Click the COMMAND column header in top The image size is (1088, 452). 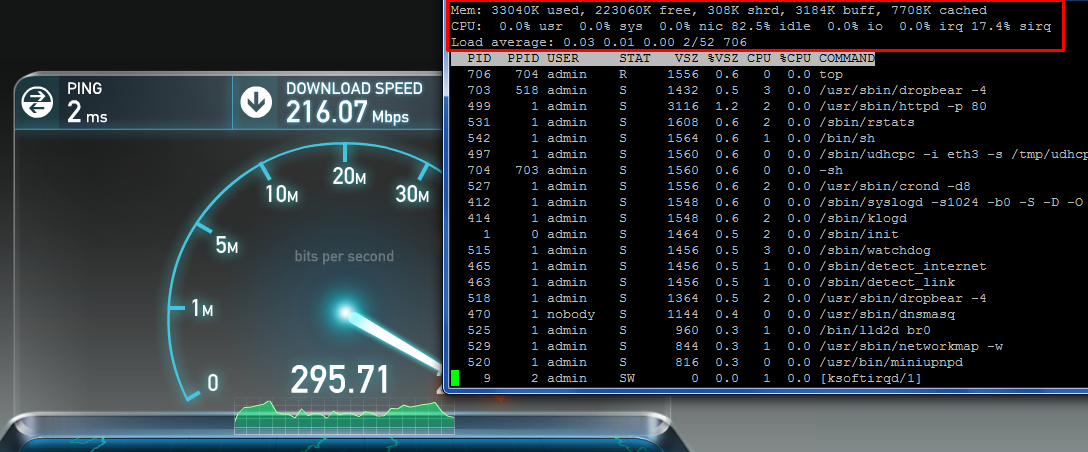coord(846,58)
